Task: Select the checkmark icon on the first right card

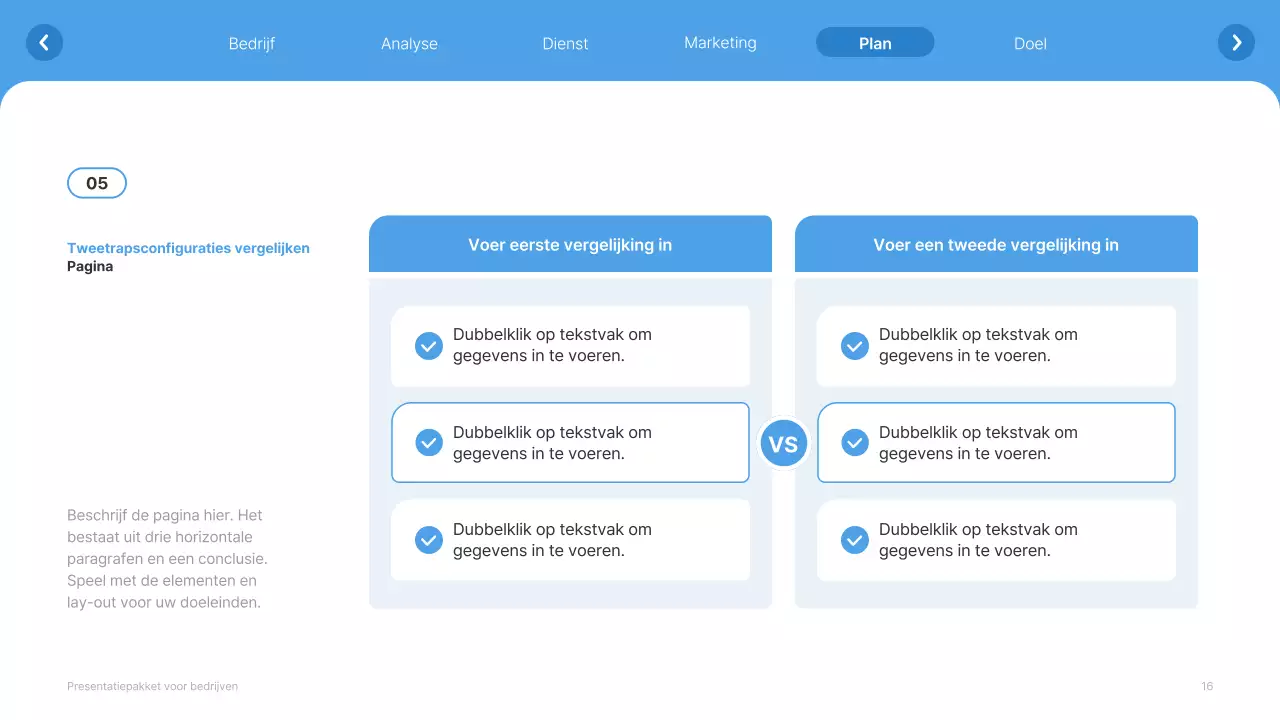Action: click(854, 345)
